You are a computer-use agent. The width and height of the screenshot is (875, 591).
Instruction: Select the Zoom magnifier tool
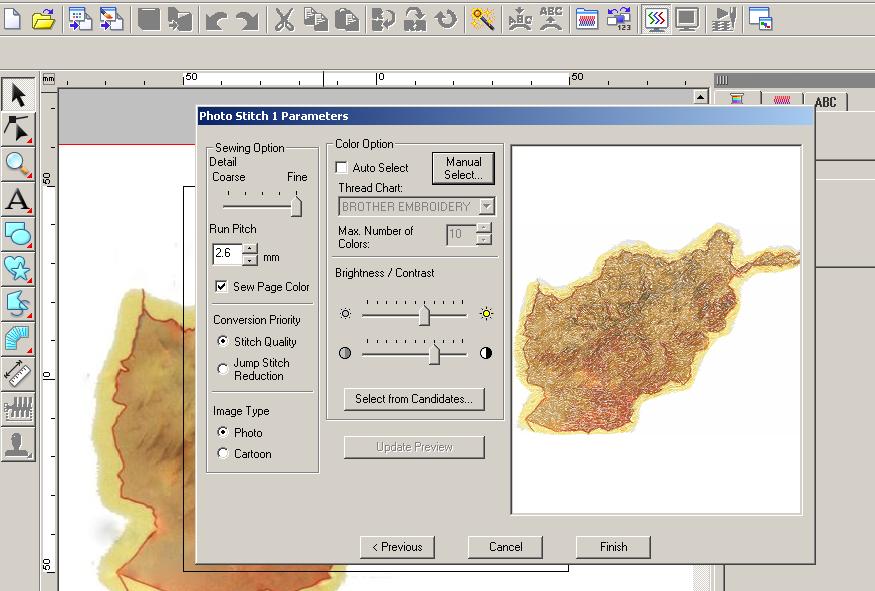[x=17, y=164]
